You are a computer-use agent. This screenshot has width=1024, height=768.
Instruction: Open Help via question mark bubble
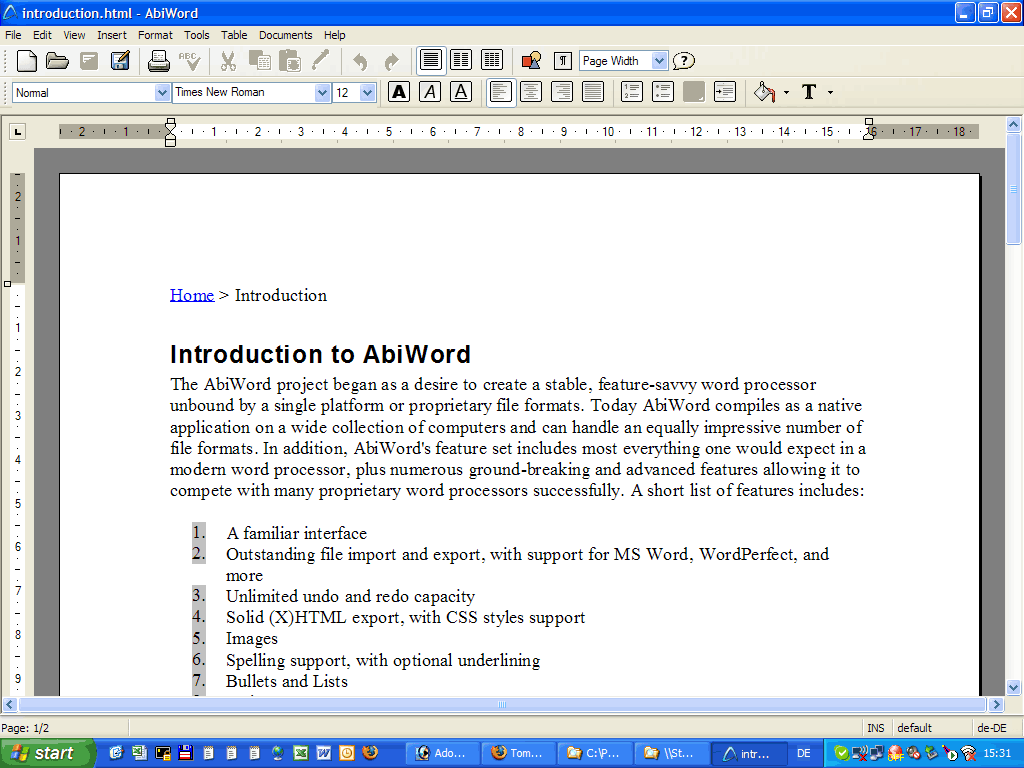[684, 61]
